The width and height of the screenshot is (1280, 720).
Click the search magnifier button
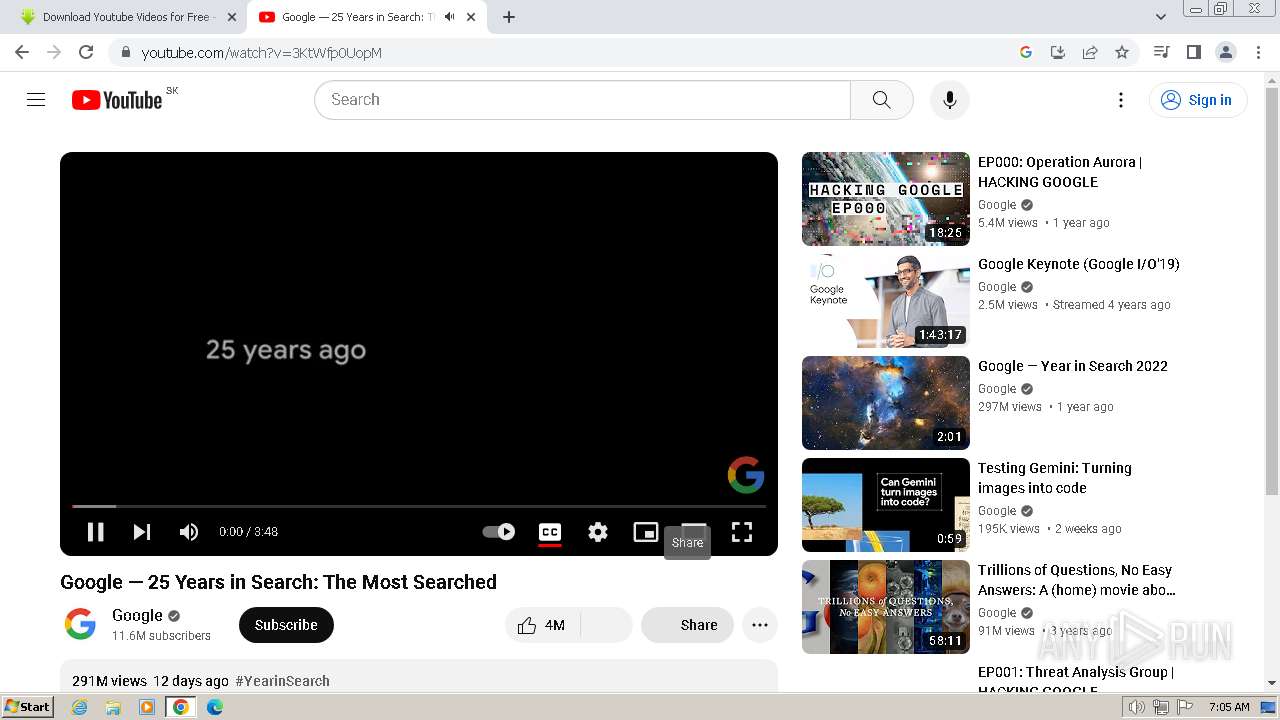point(881,100)
